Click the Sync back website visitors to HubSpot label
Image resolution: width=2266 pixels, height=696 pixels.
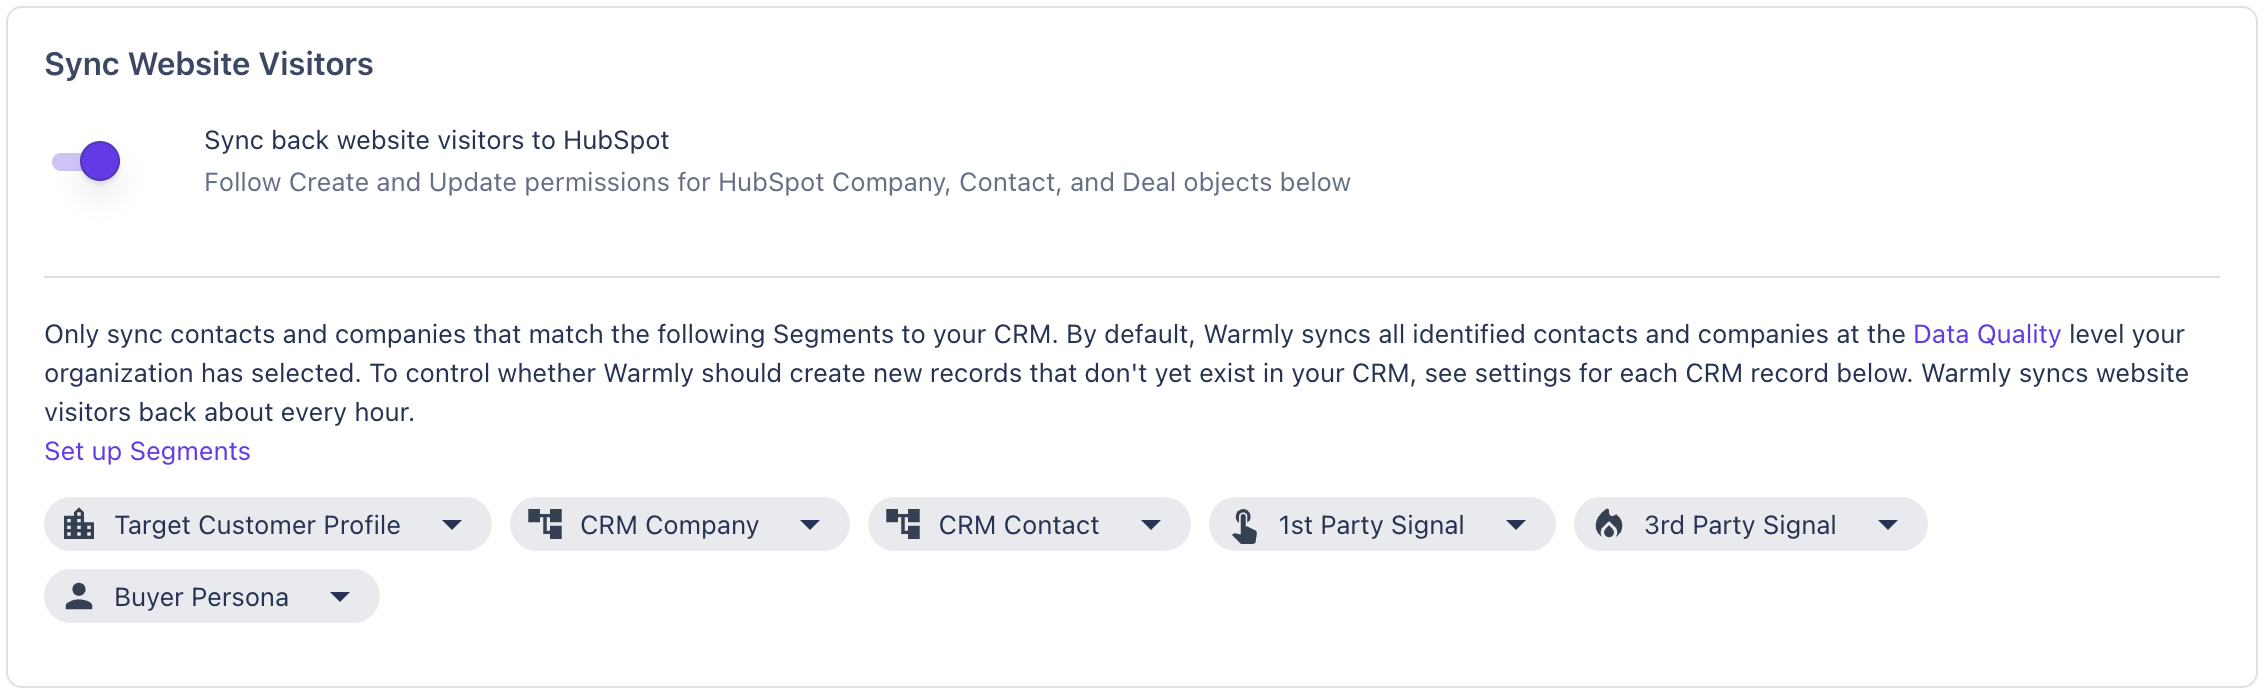436,140
